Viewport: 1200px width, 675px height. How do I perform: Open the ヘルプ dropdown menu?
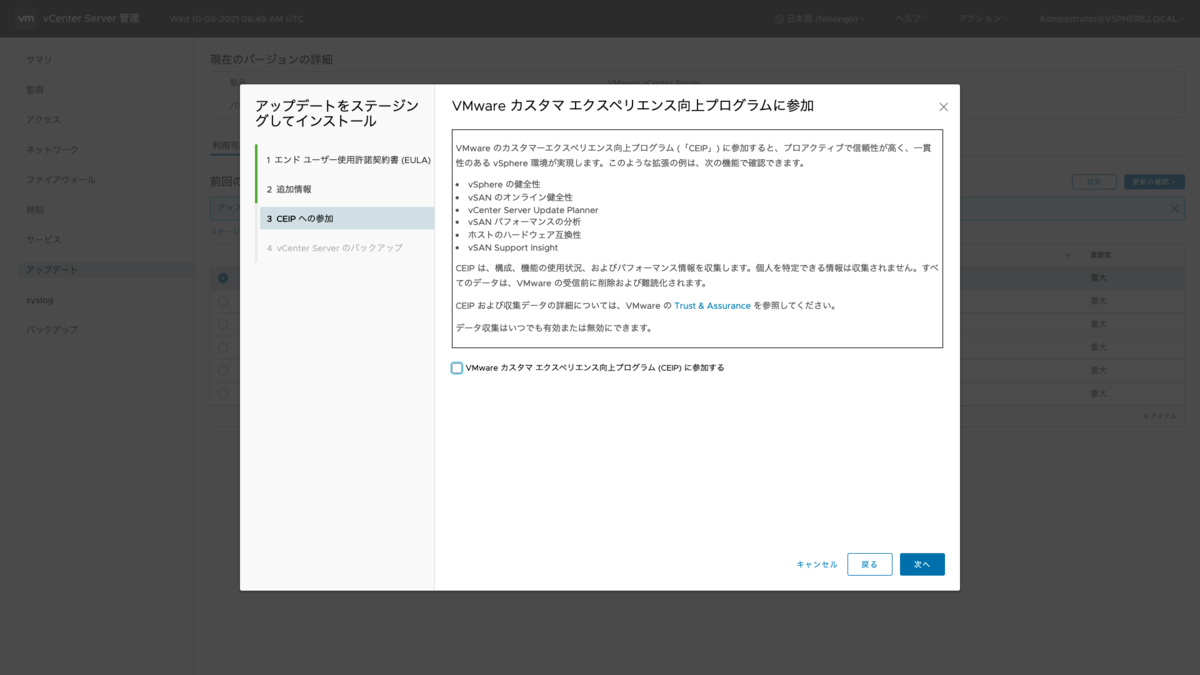tap(911, 19)
